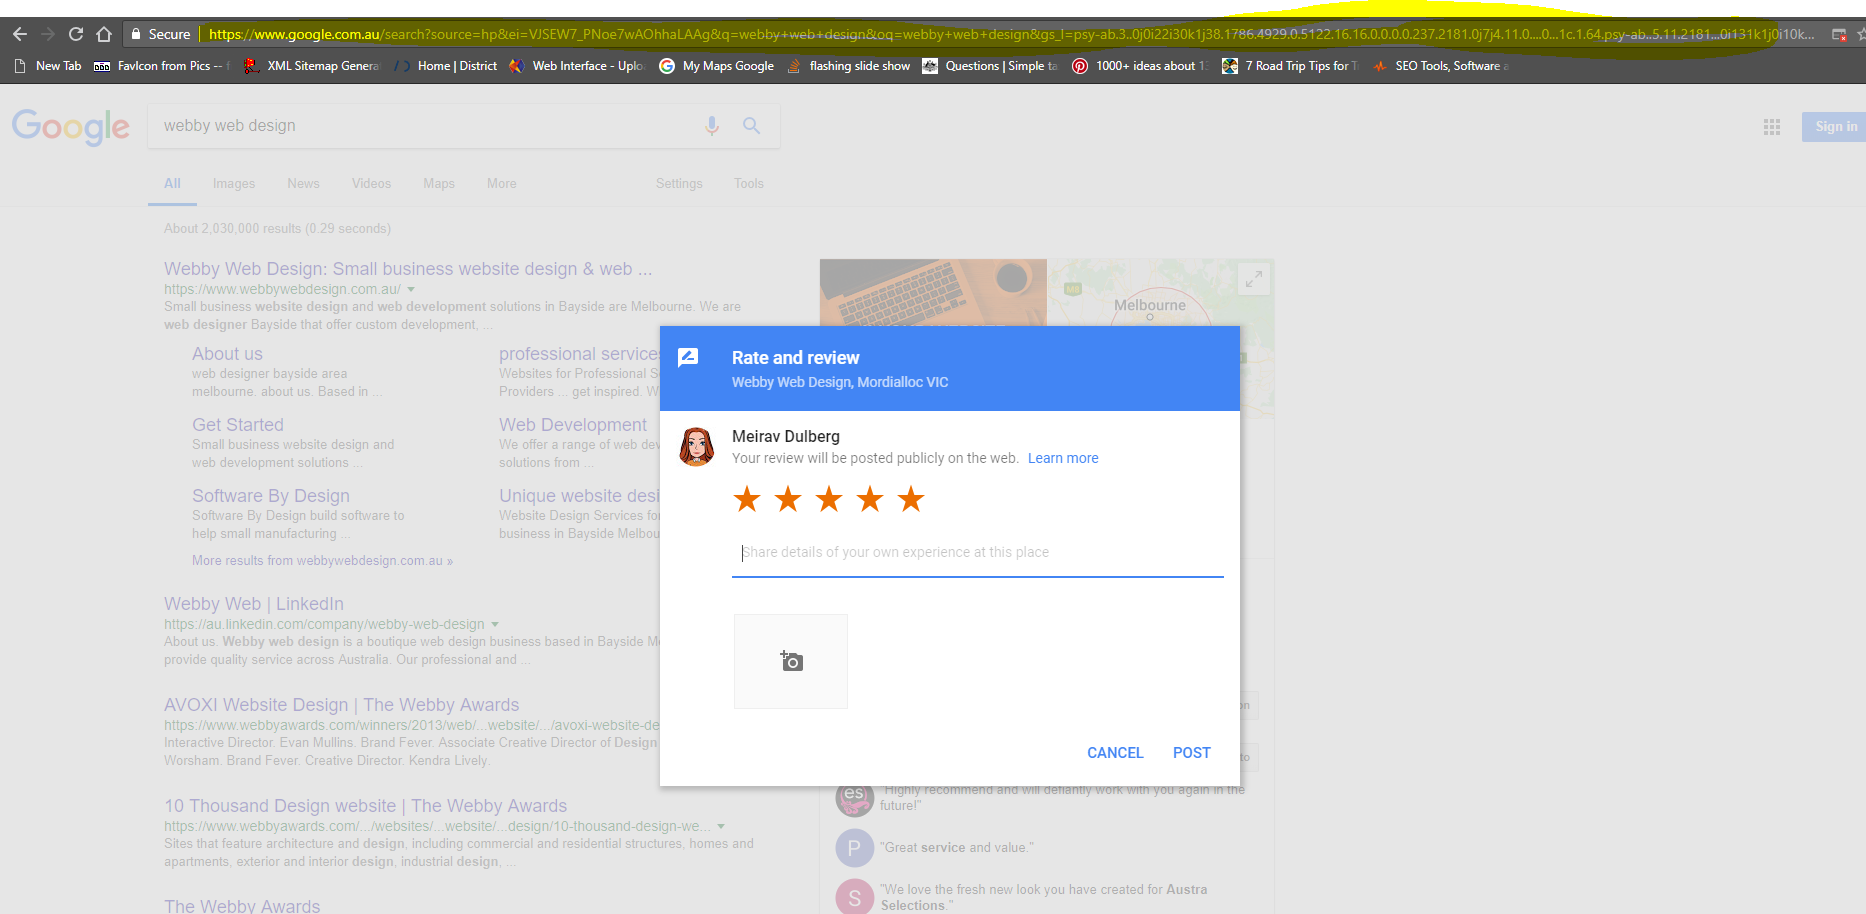Switch to the Maps tab
This screenshot has height=914, width=1866.
[x=439, y=184]
